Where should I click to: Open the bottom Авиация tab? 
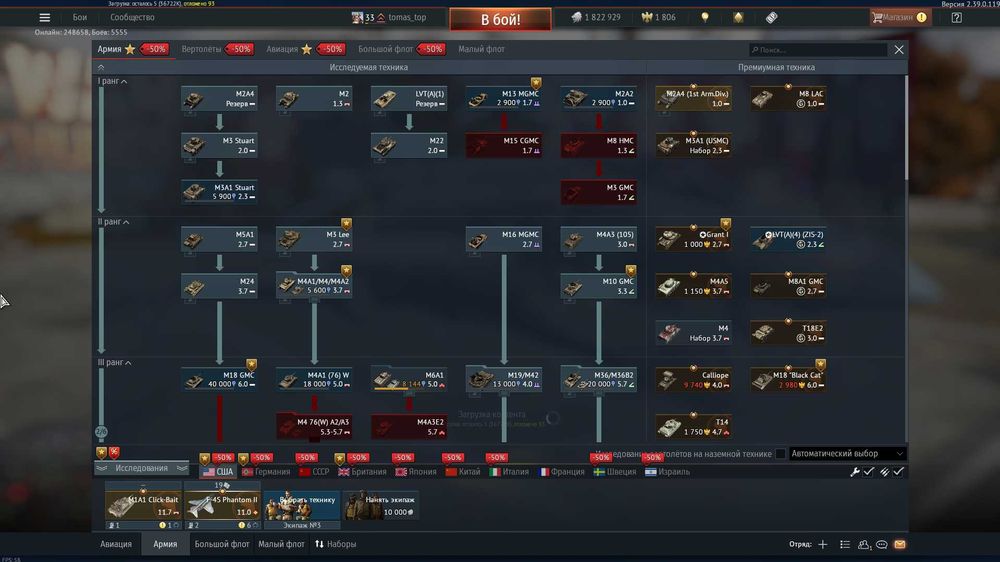coord(116,544)
